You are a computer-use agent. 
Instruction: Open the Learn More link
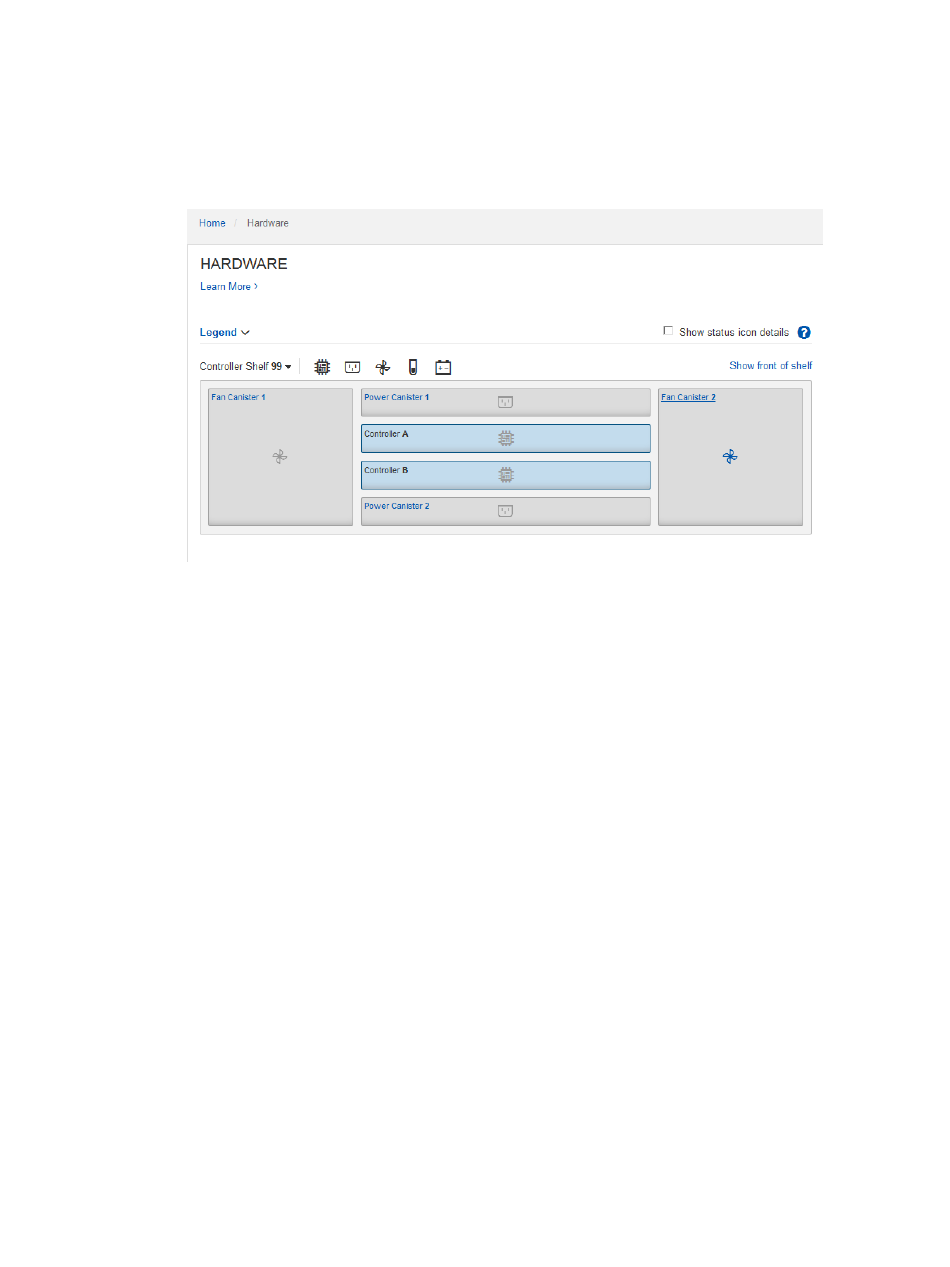[x=229, y=286]
